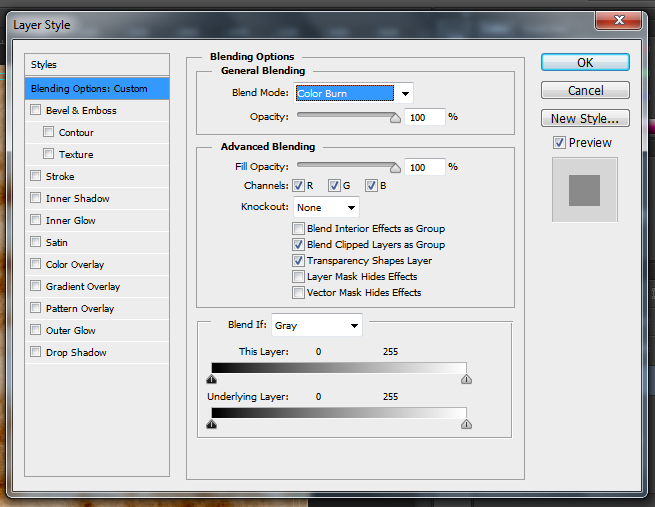This screenshot has height=507, width=655.
Task: Select Blending Options: Custom in Styles list
Action: 97,89
